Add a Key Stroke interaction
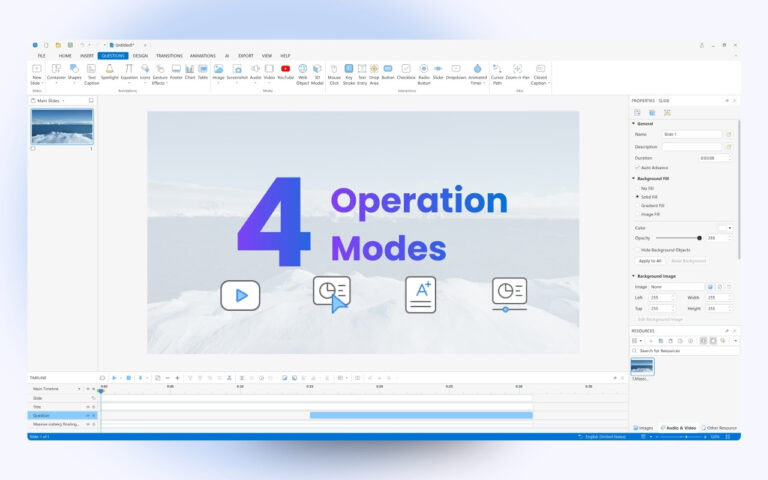This screenshot has height=480, width=768. click(349, 74)
